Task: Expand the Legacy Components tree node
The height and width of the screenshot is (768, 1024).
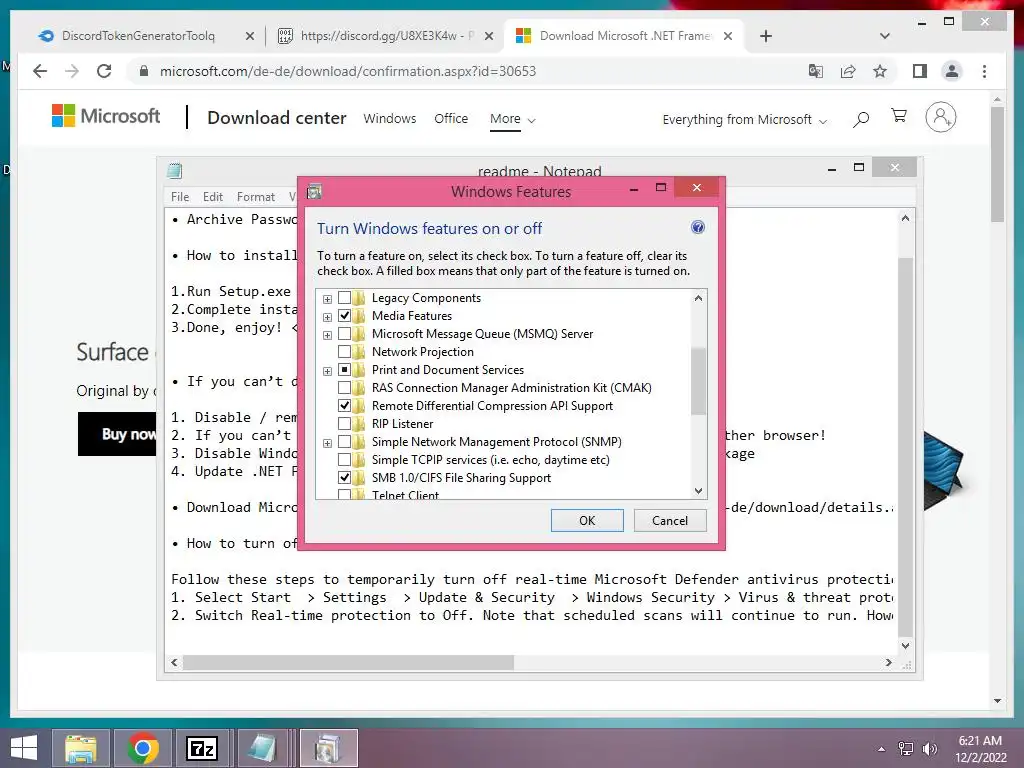Action: tap(327, 299)
